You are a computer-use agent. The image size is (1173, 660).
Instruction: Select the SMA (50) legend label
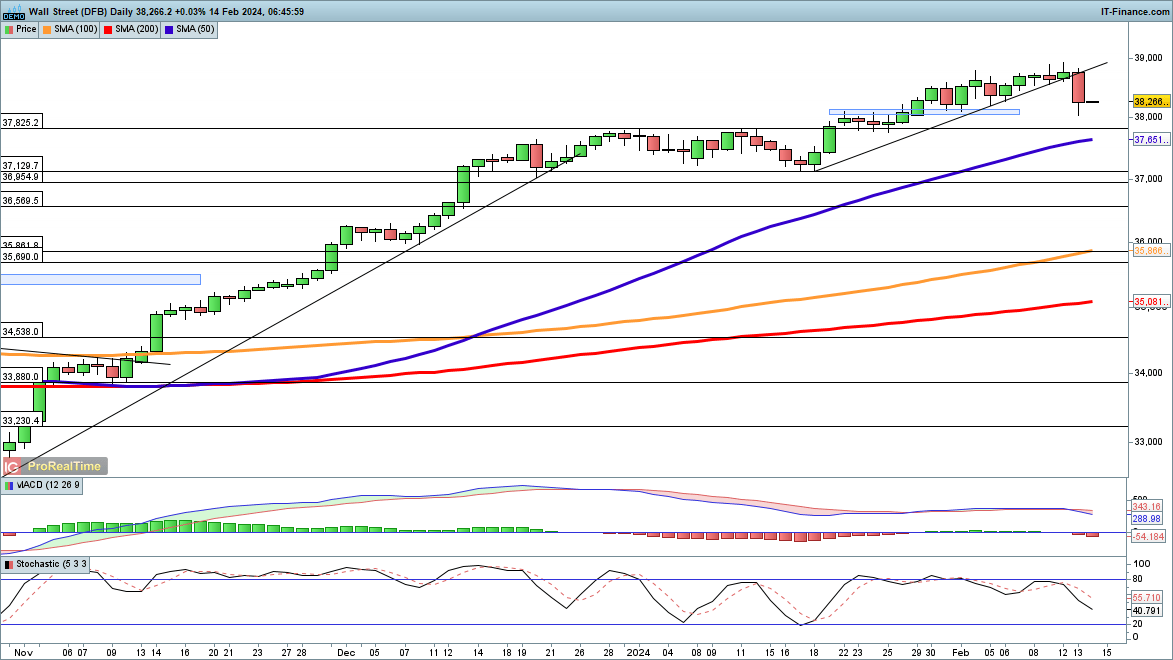[195, 29]
